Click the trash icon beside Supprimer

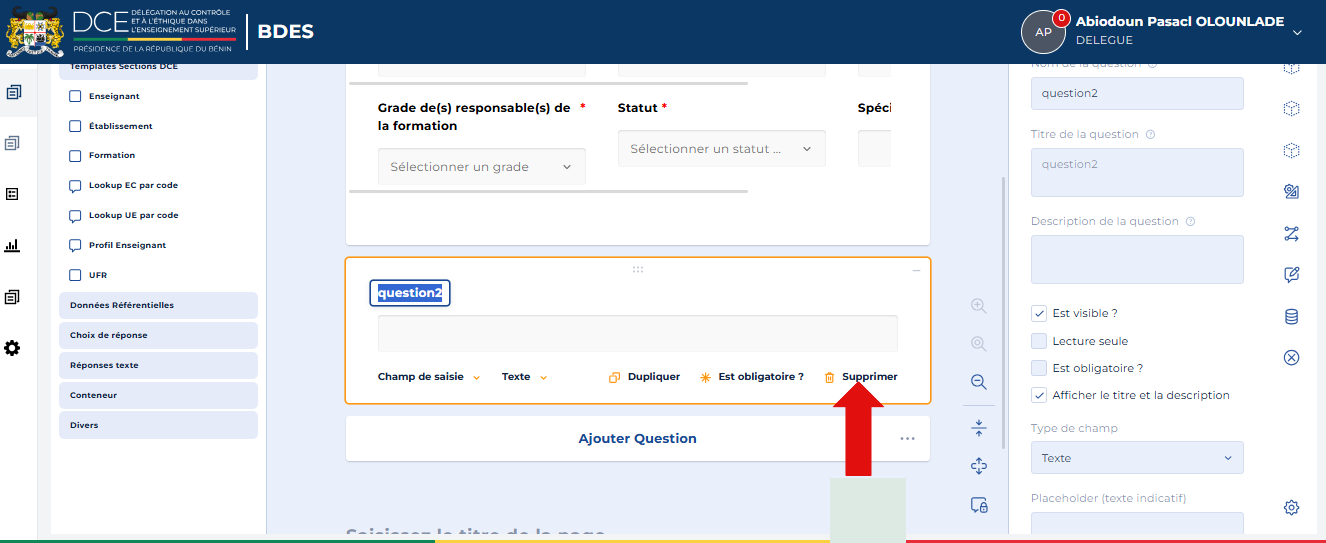(829, 377)
